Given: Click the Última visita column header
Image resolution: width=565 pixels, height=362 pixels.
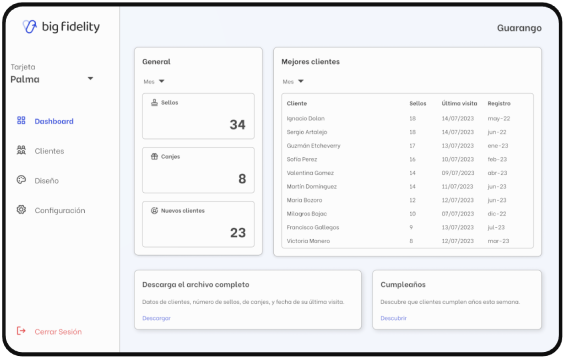Looking at the screenshot, I should tap(459, 104).
